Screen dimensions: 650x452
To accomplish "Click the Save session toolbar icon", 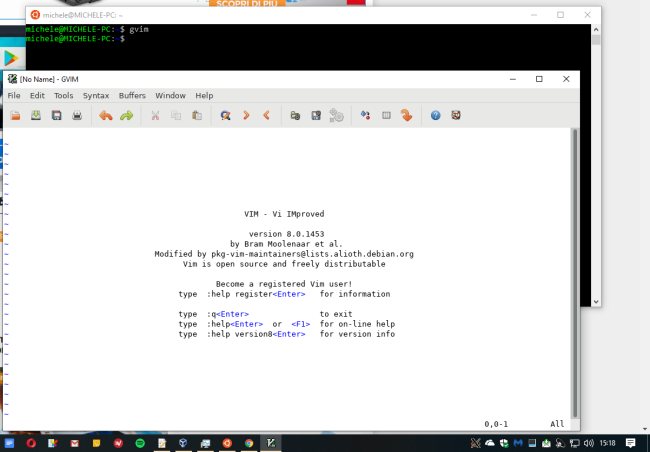I will pos(316,115).
